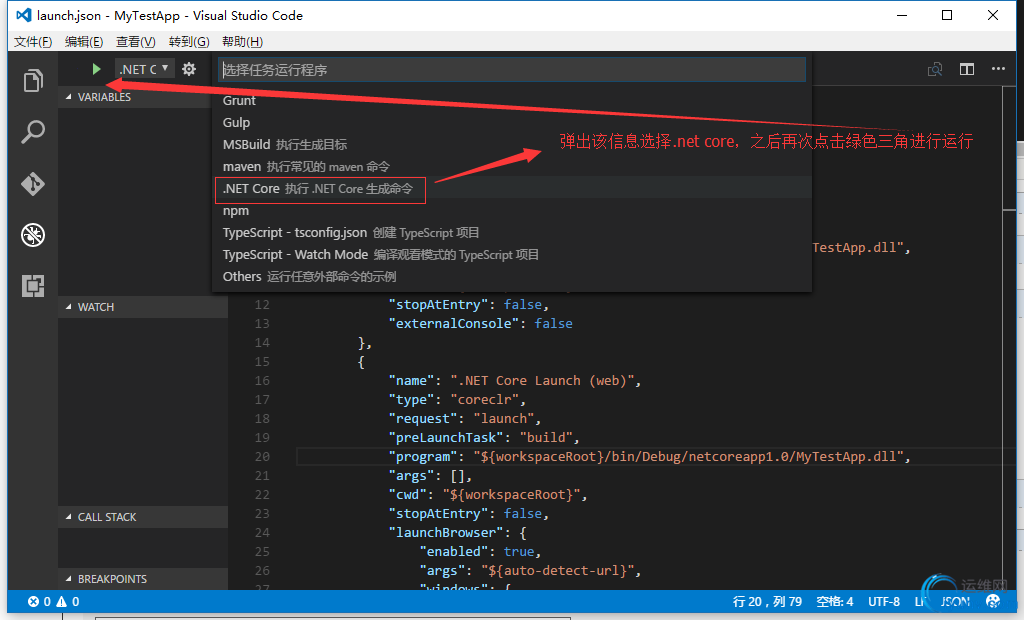Click the Visual Studio Code logo in title bar
Viewport: 1024px width, 620px height.
point(24,15)
